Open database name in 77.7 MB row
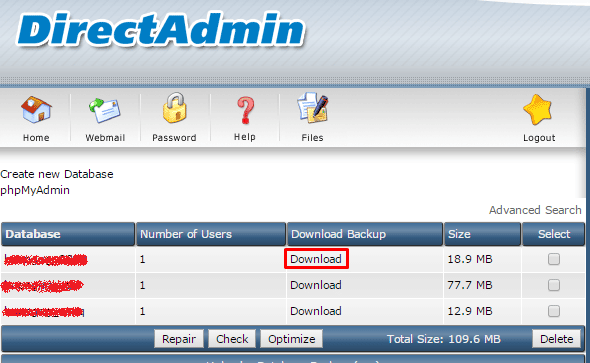The width and height of the screenshot is (590, 363). pos(42,286)
